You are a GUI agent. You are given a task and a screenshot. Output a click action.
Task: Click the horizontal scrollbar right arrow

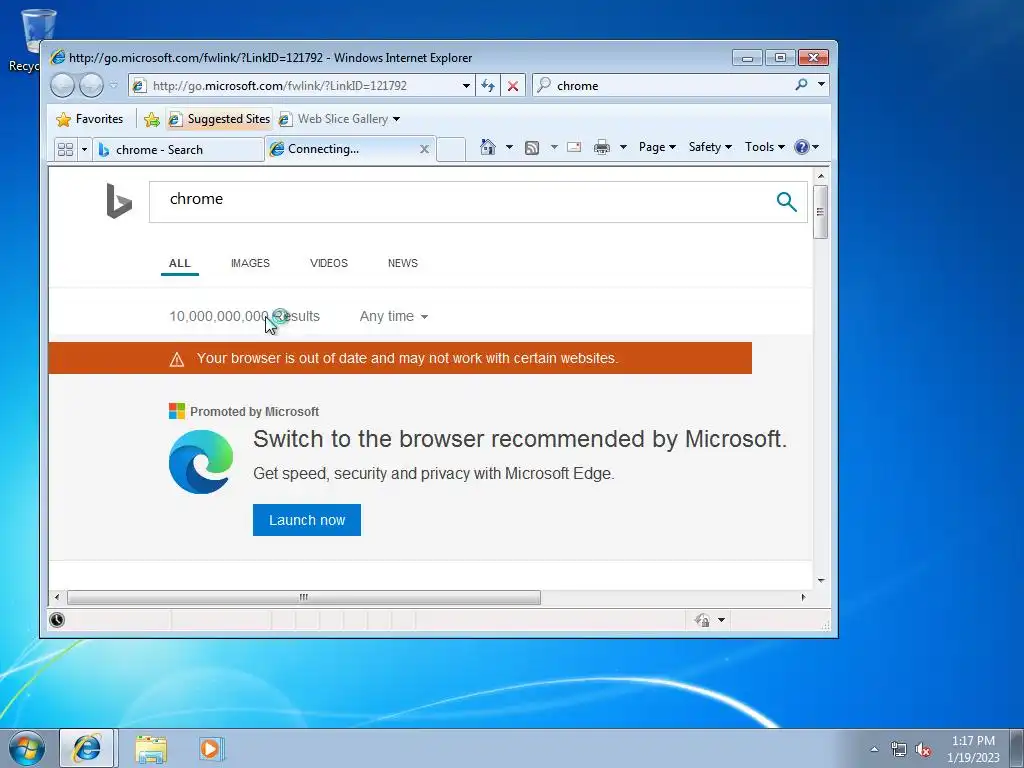(x=803, y=597)
